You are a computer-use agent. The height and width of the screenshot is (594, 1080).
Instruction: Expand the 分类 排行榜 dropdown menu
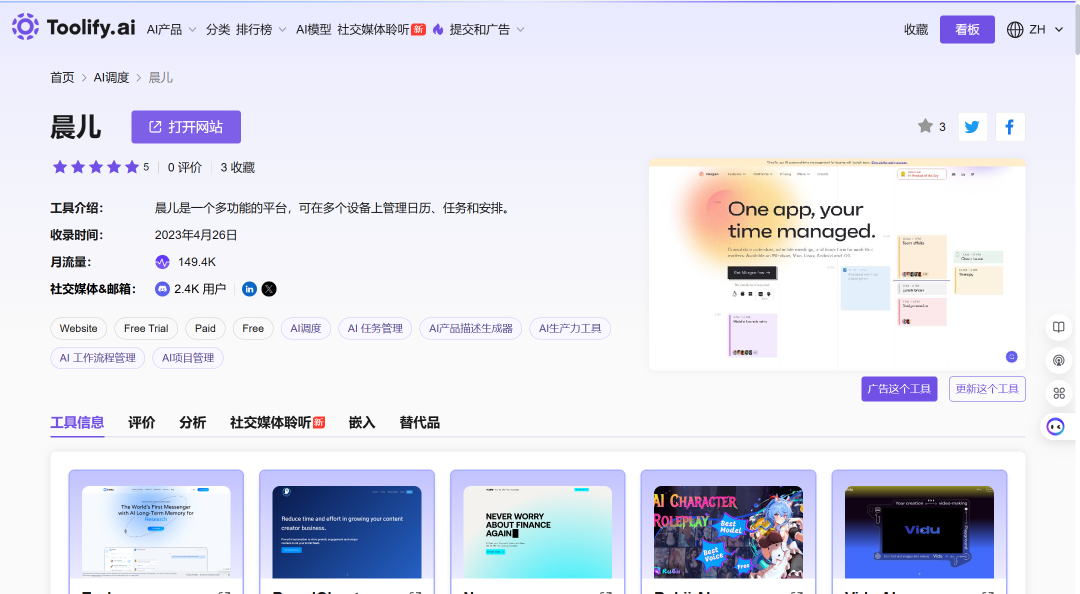click(246, 30)
